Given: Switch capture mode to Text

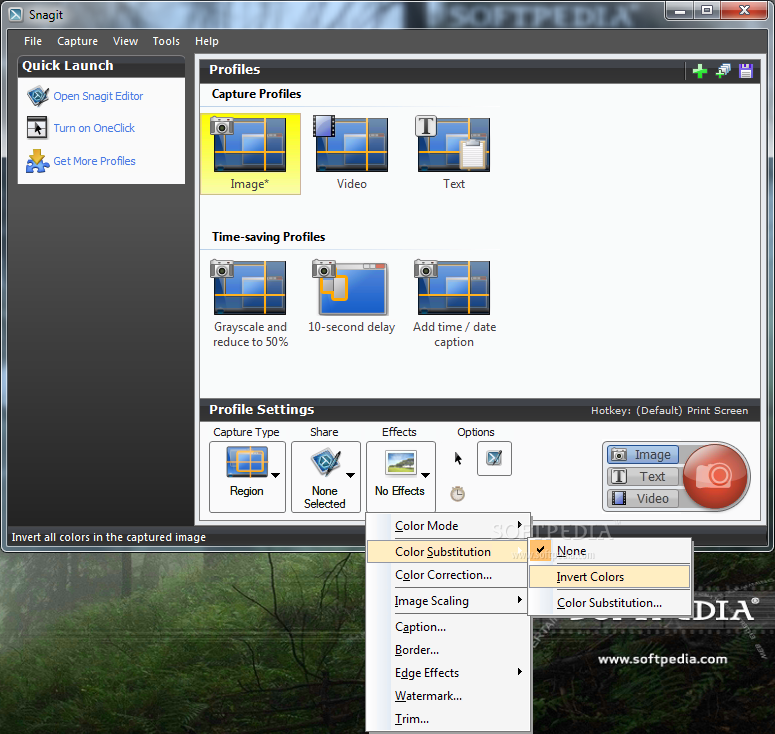Looking at the screenshot, I should click(643, 476).
